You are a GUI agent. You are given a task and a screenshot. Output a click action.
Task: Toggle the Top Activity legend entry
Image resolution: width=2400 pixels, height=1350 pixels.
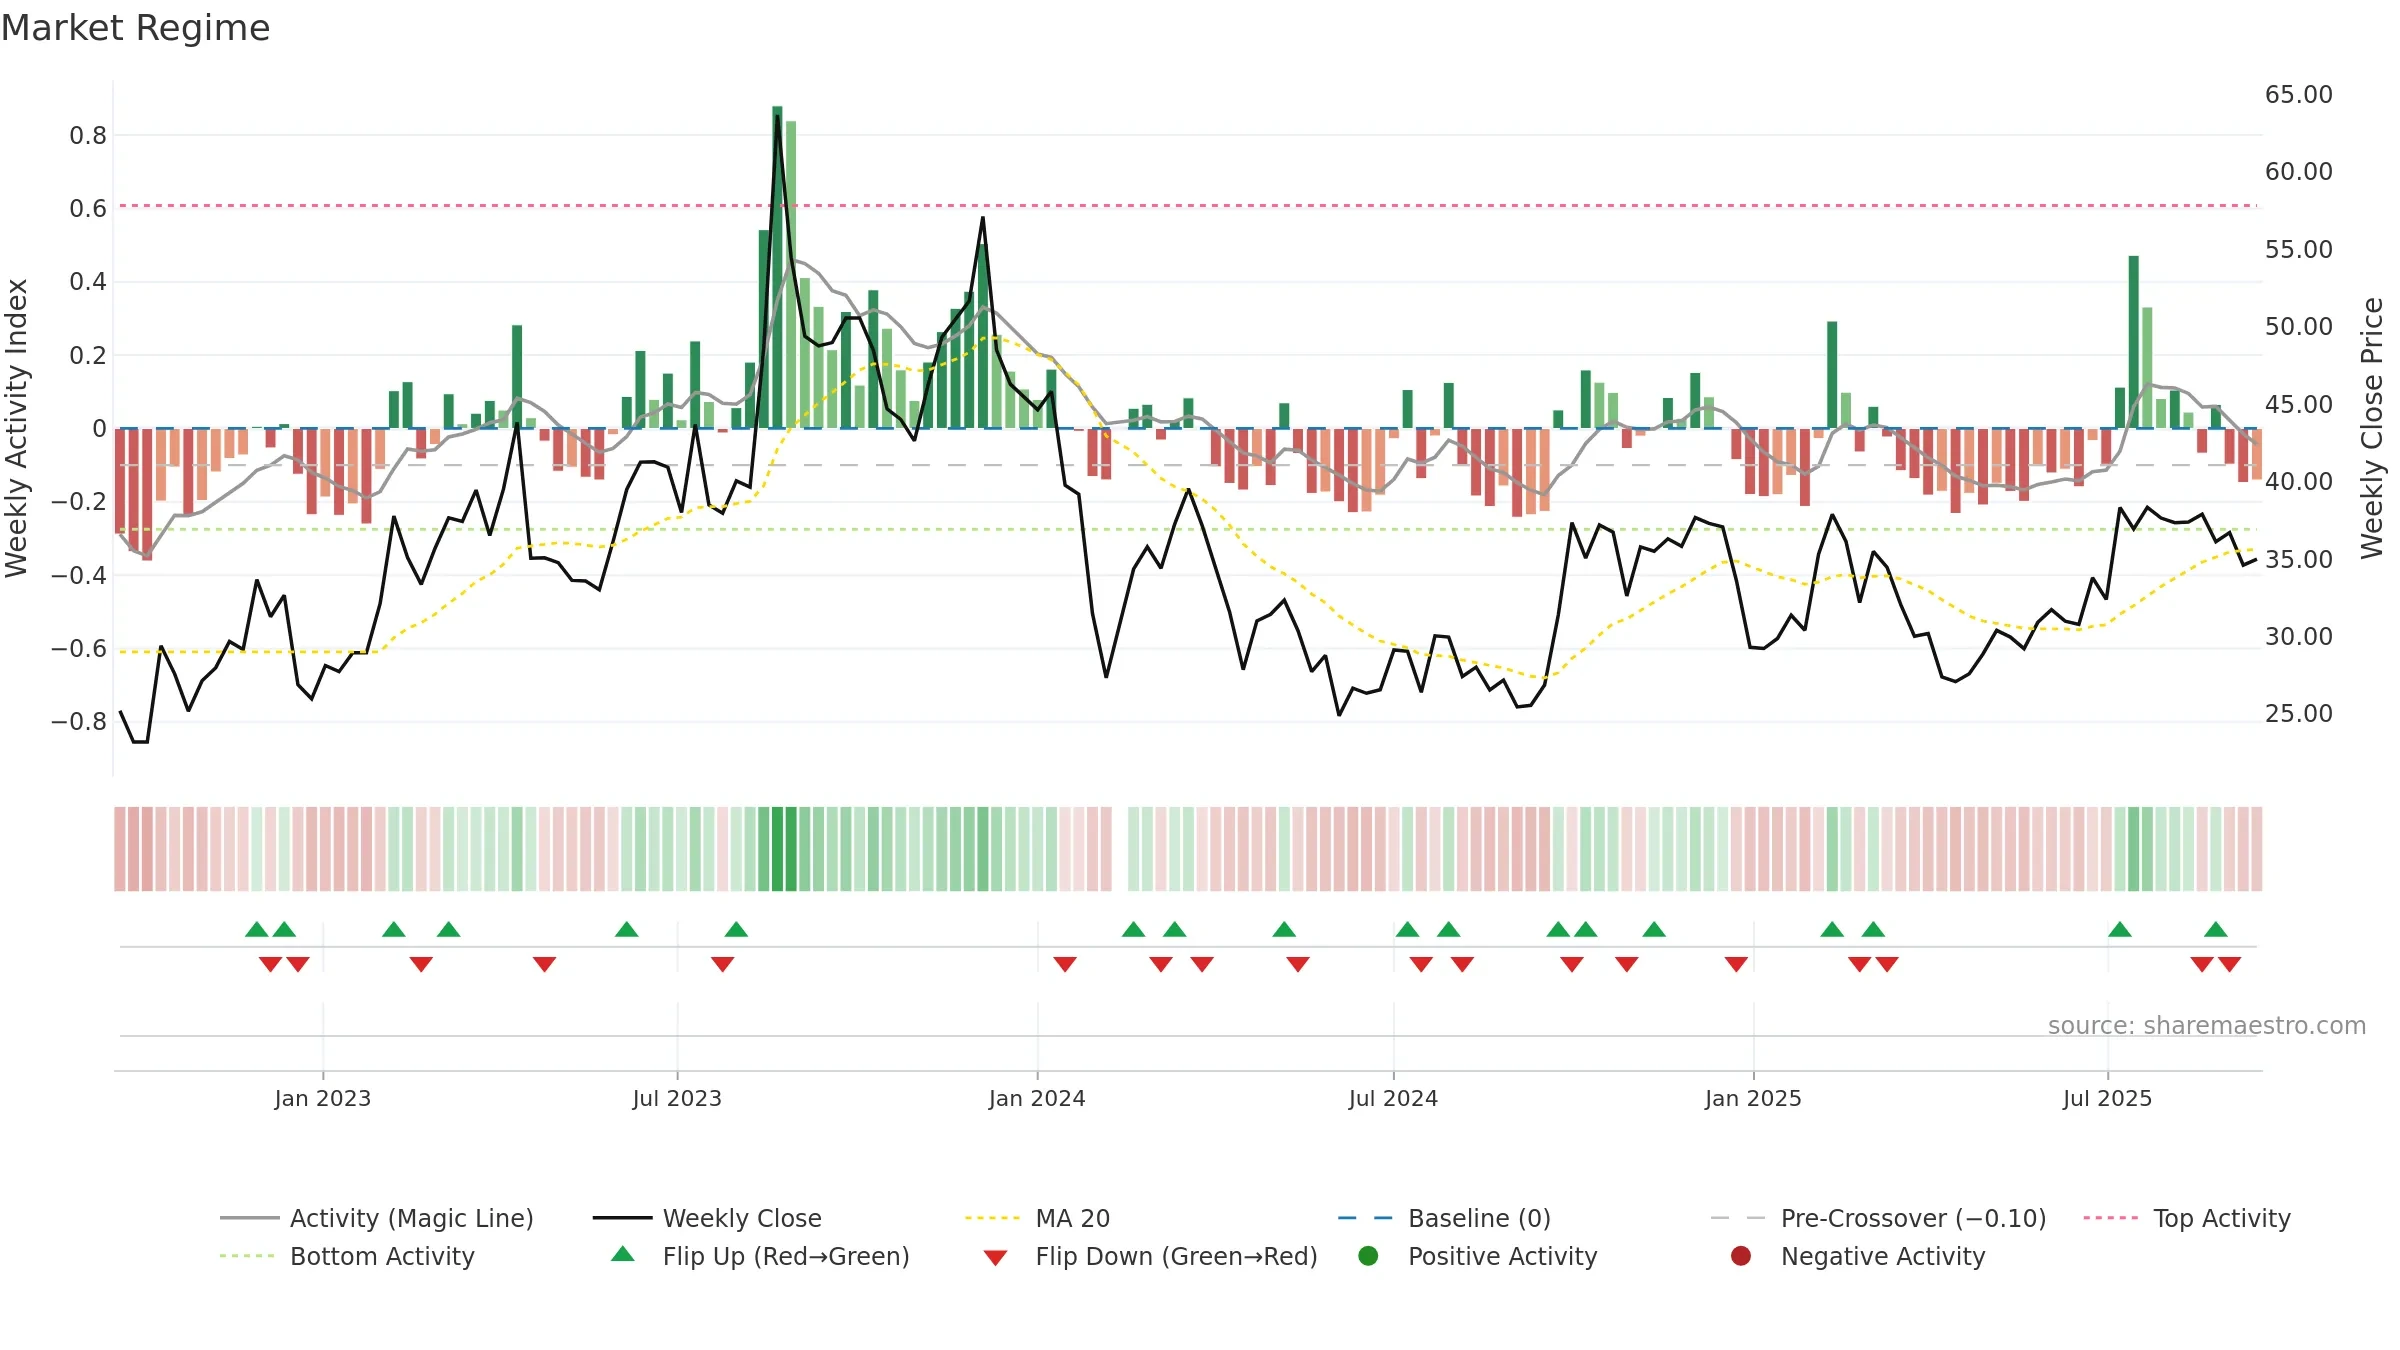pyautogui.click(x=2187, y=1218)
